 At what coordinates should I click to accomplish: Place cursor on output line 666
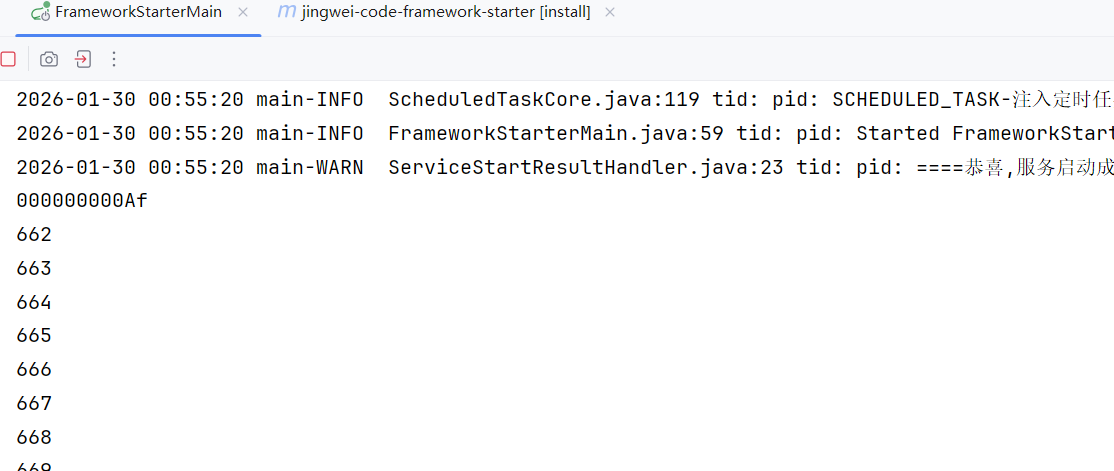pos(34,369)
